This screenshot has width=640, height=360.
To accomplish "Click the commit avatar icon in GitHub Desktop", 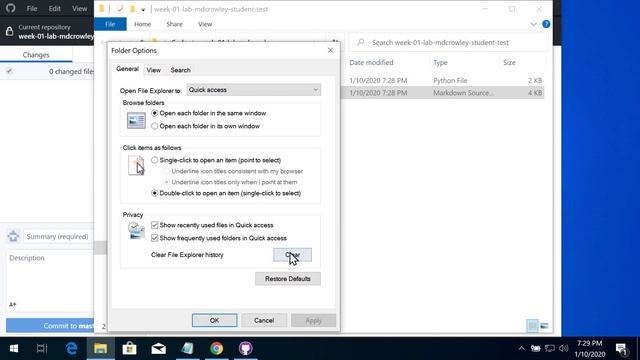I will (13, 236).
